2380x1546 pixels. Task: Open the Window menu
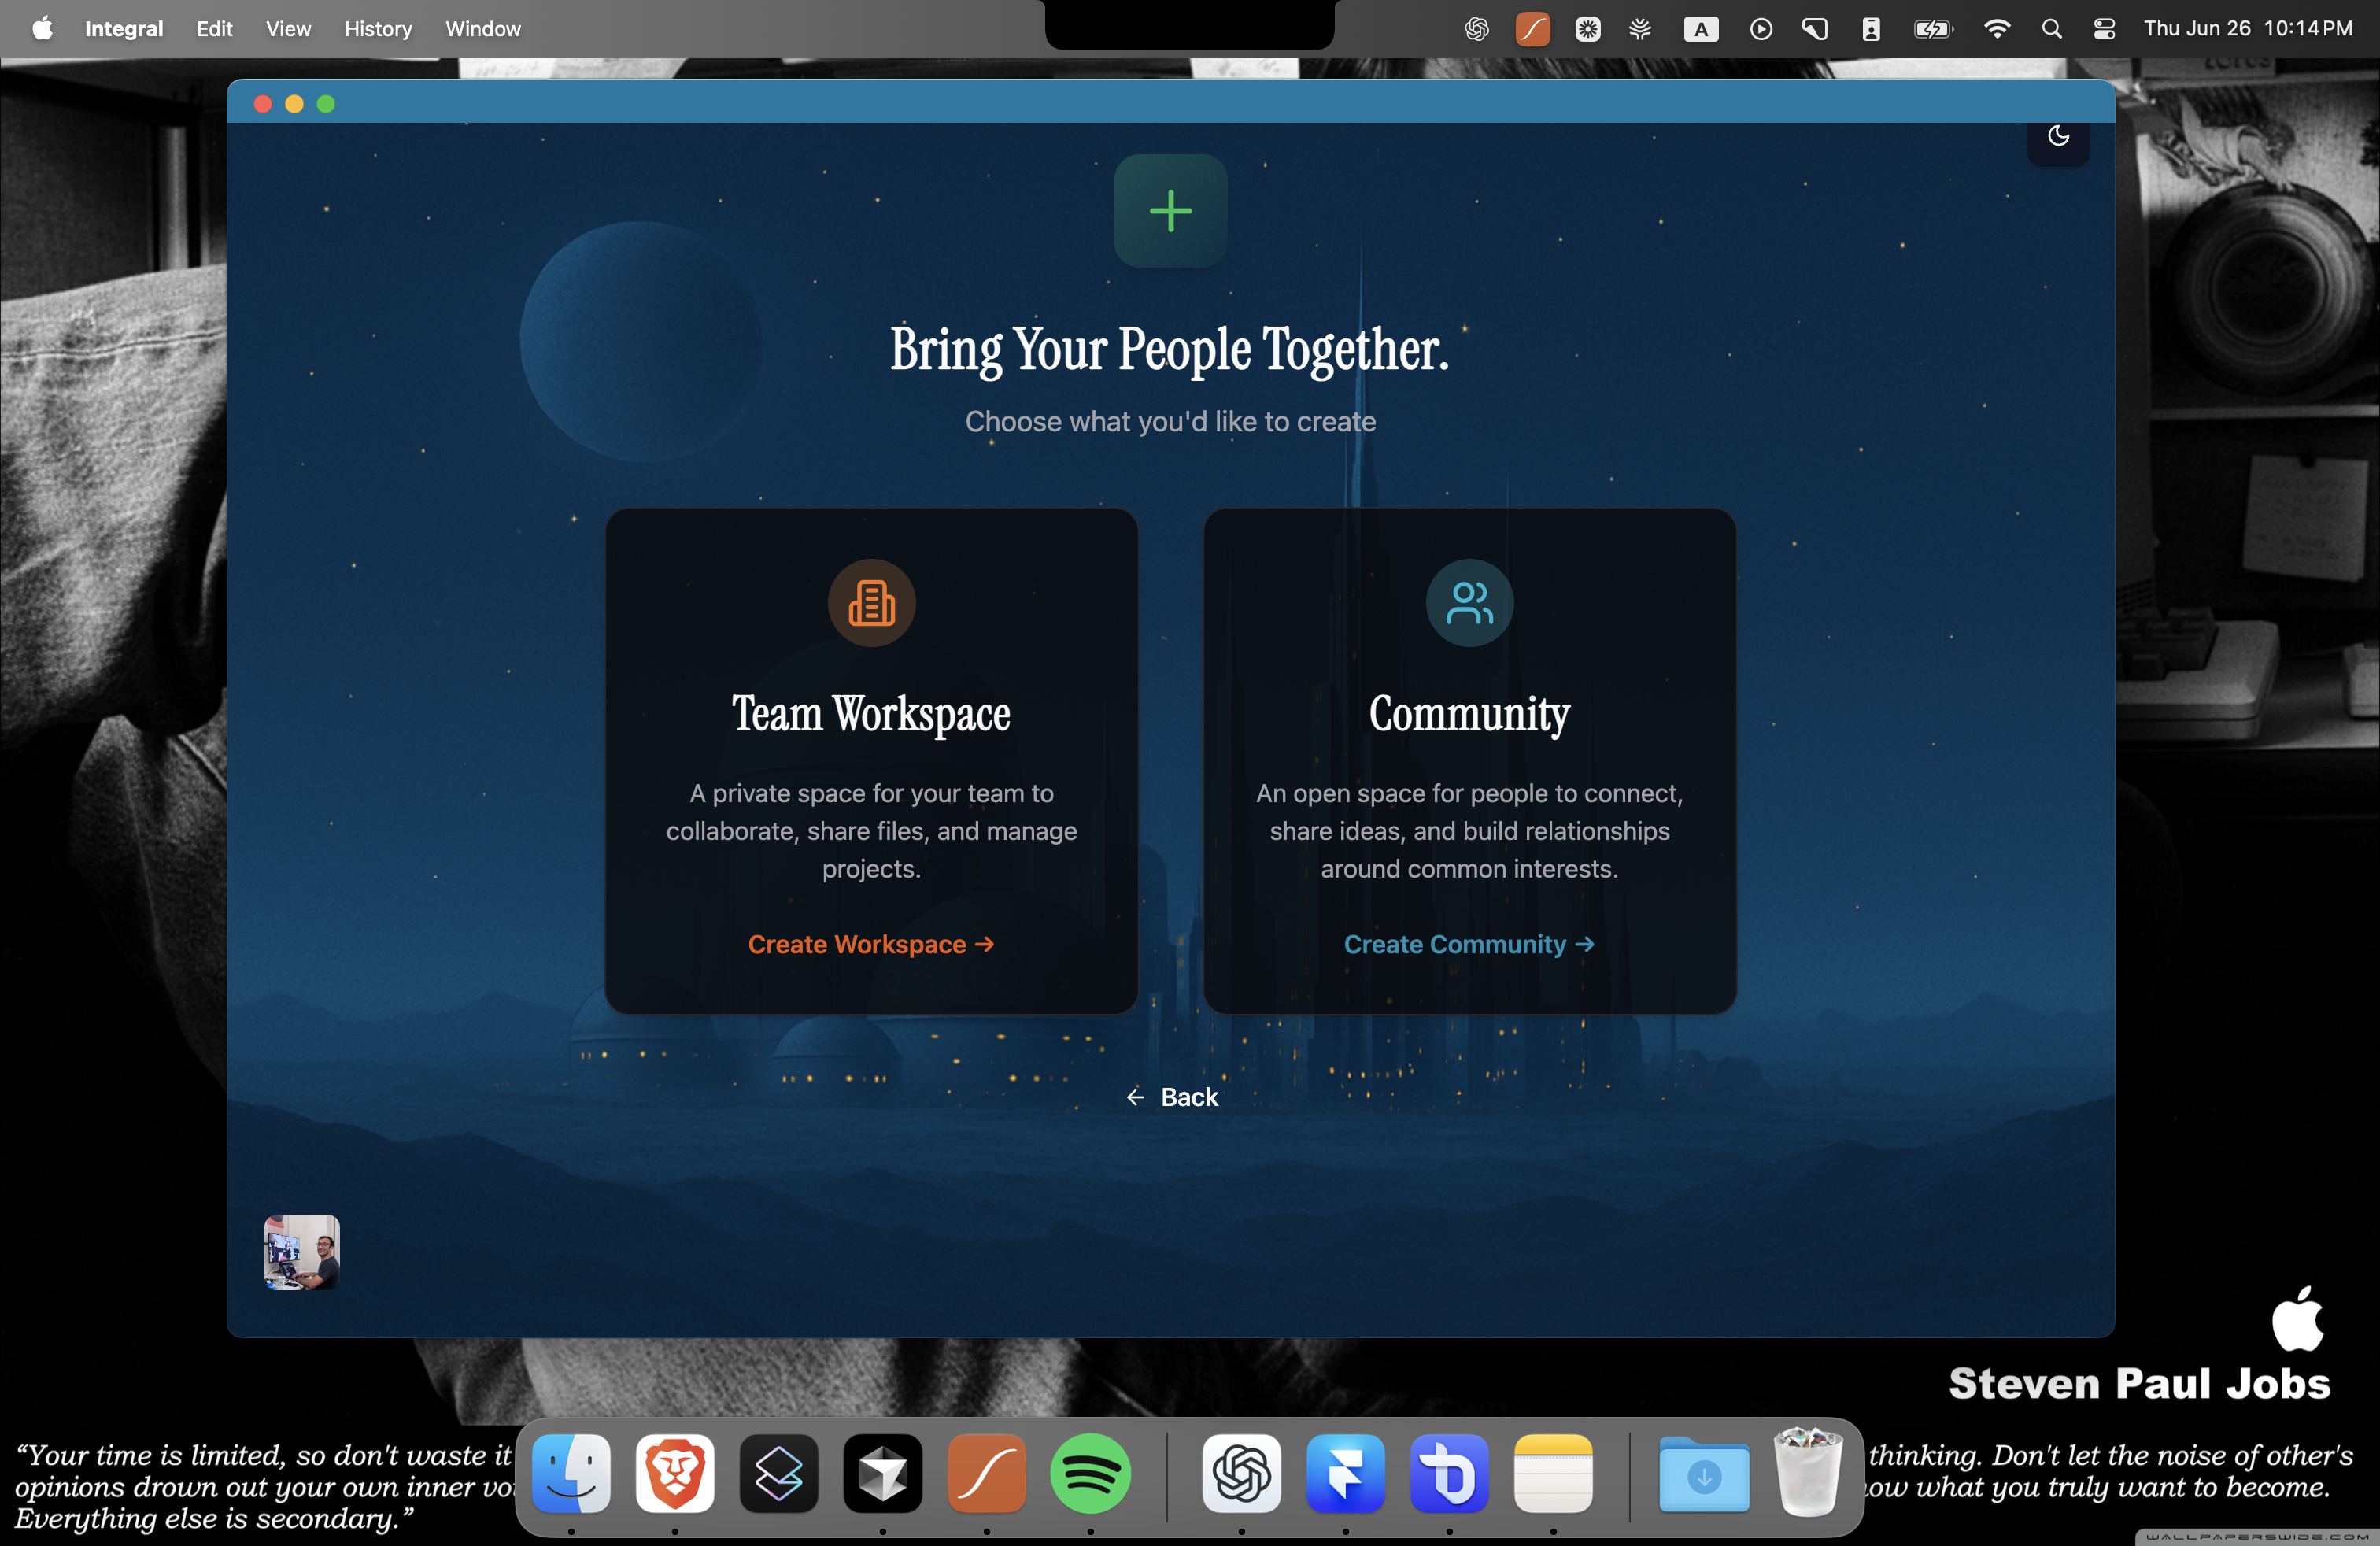click(483, 28)
